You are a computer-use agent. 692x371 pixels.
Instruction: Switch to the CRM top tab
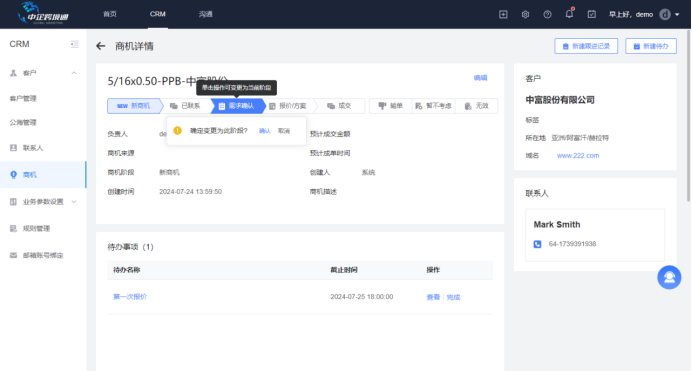click(158, 14)
